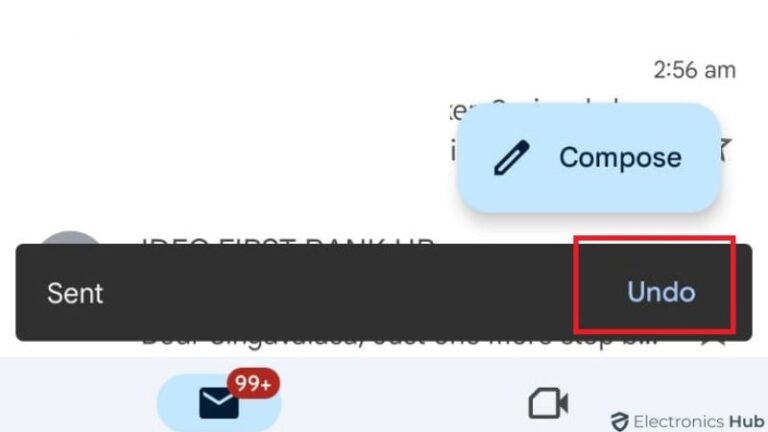Click the Electronics Hub watermark text
This screenshot has height=432, width=768.
click(x=698, y=421)
